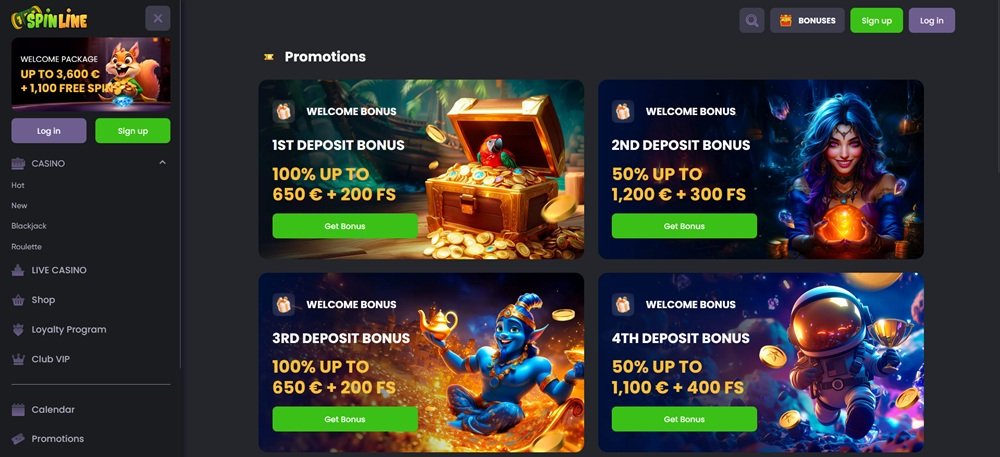Screen dimensions: 1000x457
Task: Open Shop basket icon
Action: coord(18,300)
